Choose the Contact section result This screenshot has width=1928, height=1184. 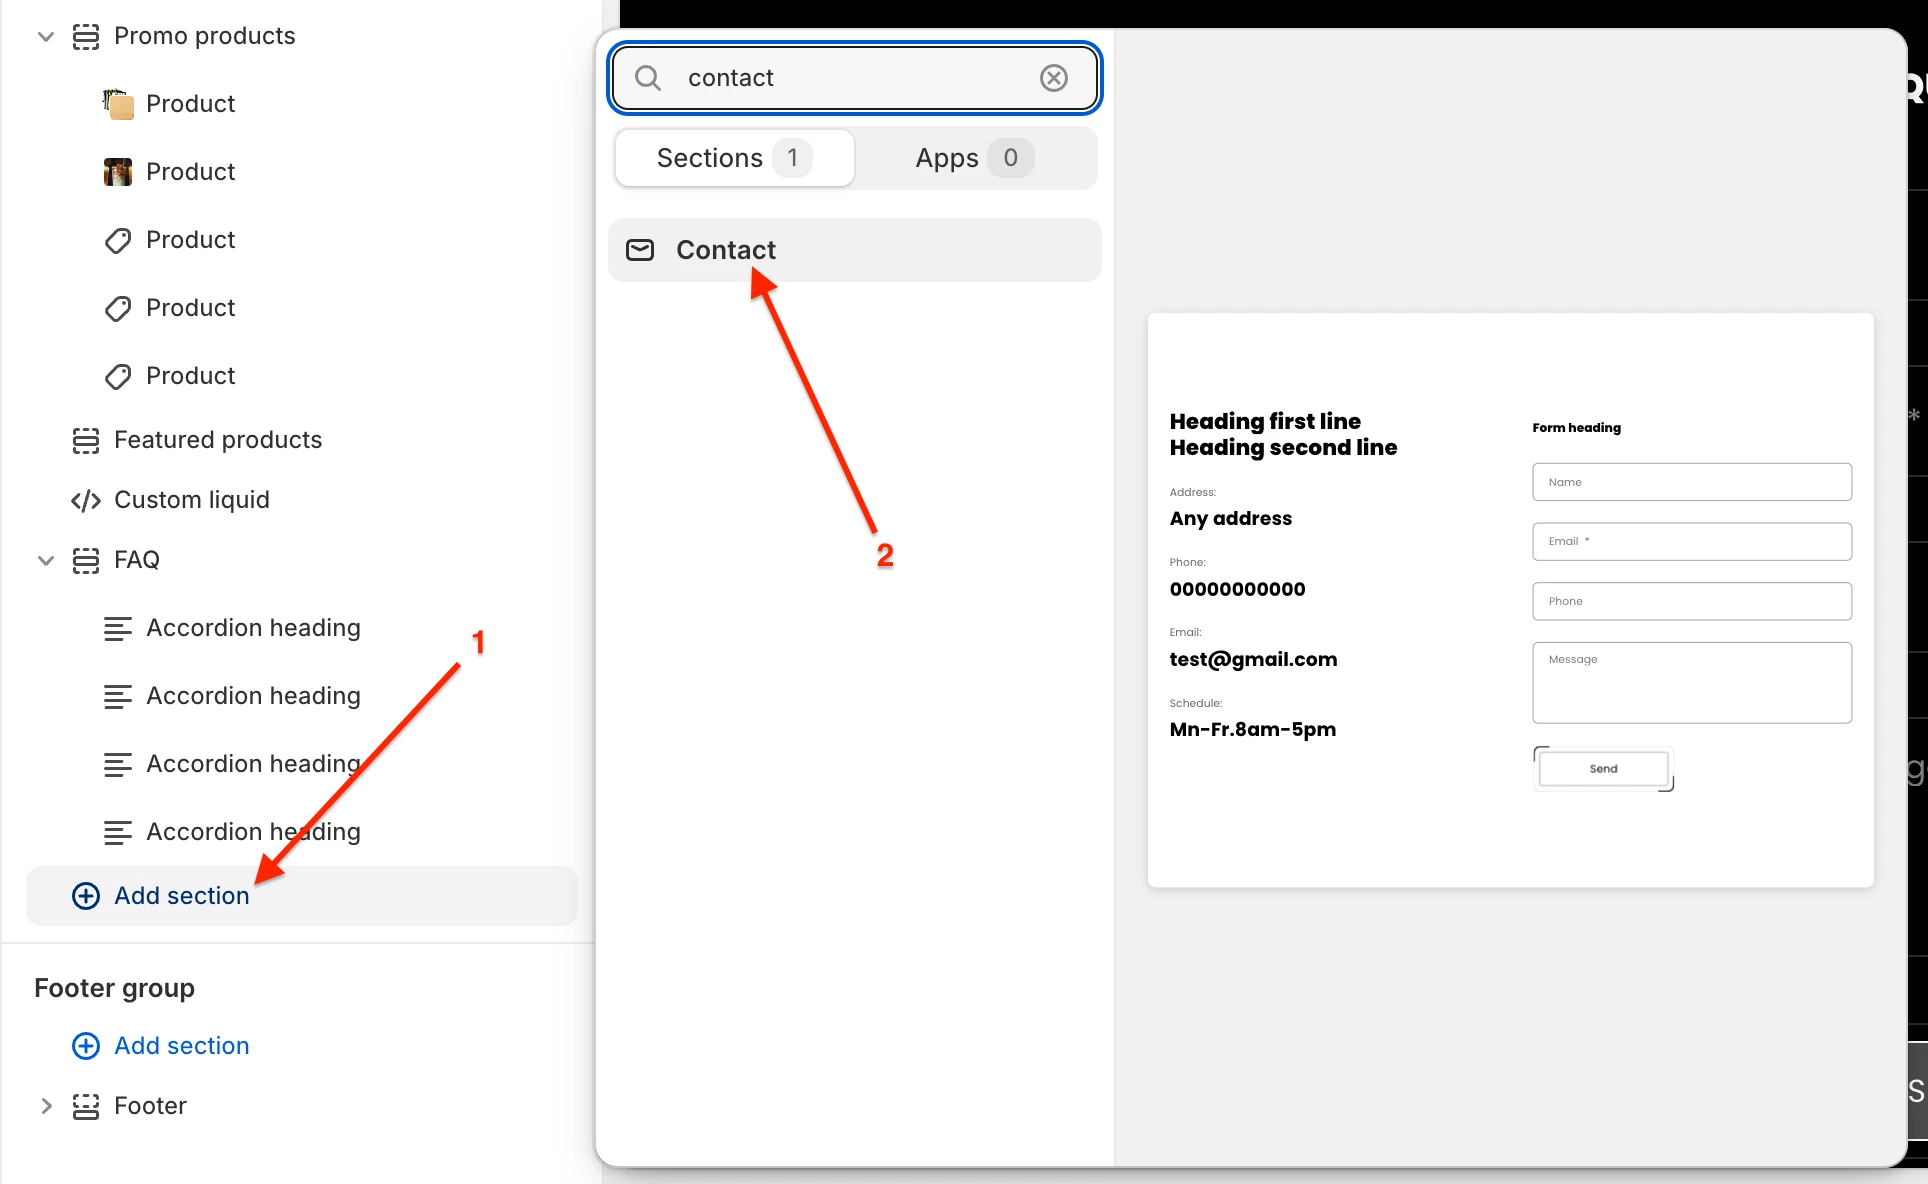coord(855,250)
